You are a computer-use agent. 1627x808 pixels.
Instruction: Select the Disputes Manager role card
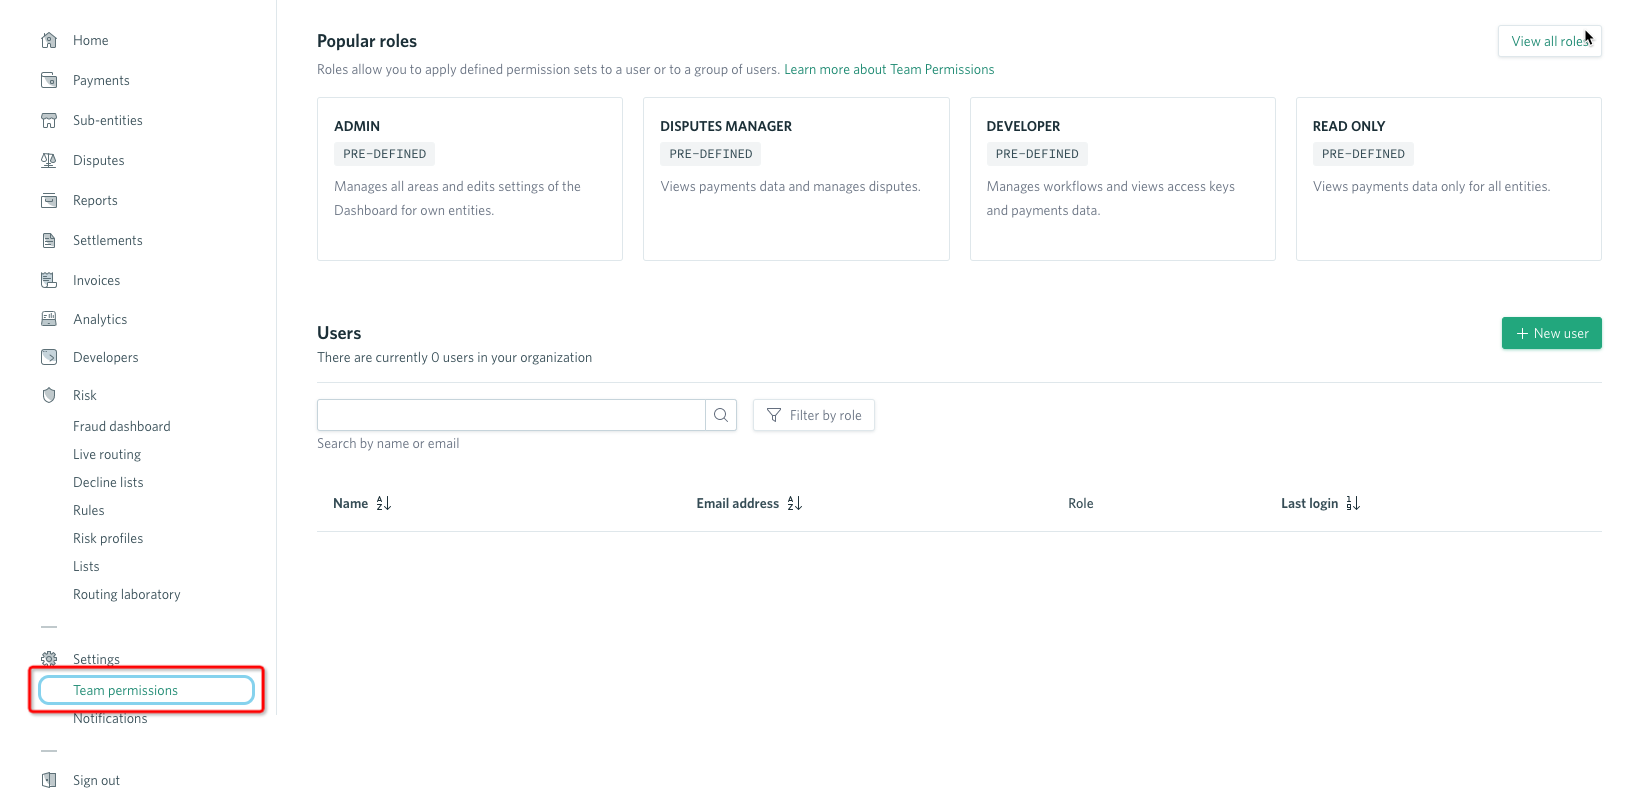click(x=796, y=178)
